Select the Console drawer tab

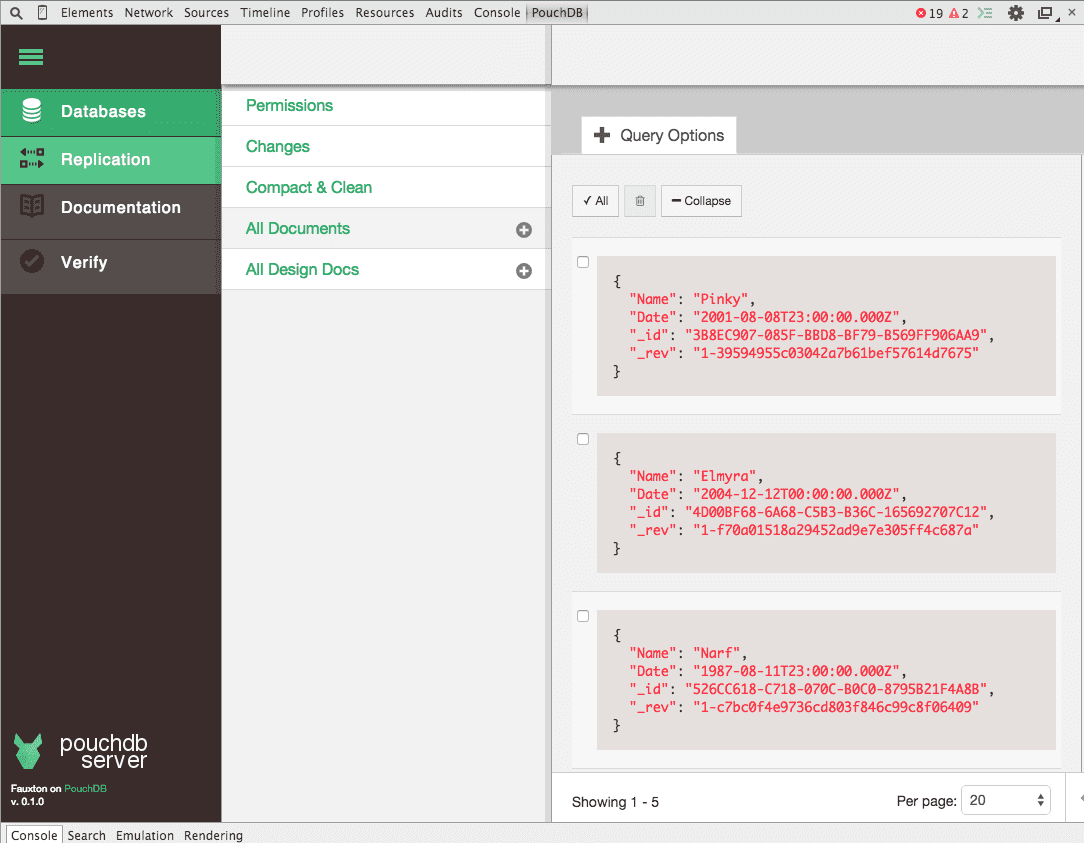(x=34, y=835)
